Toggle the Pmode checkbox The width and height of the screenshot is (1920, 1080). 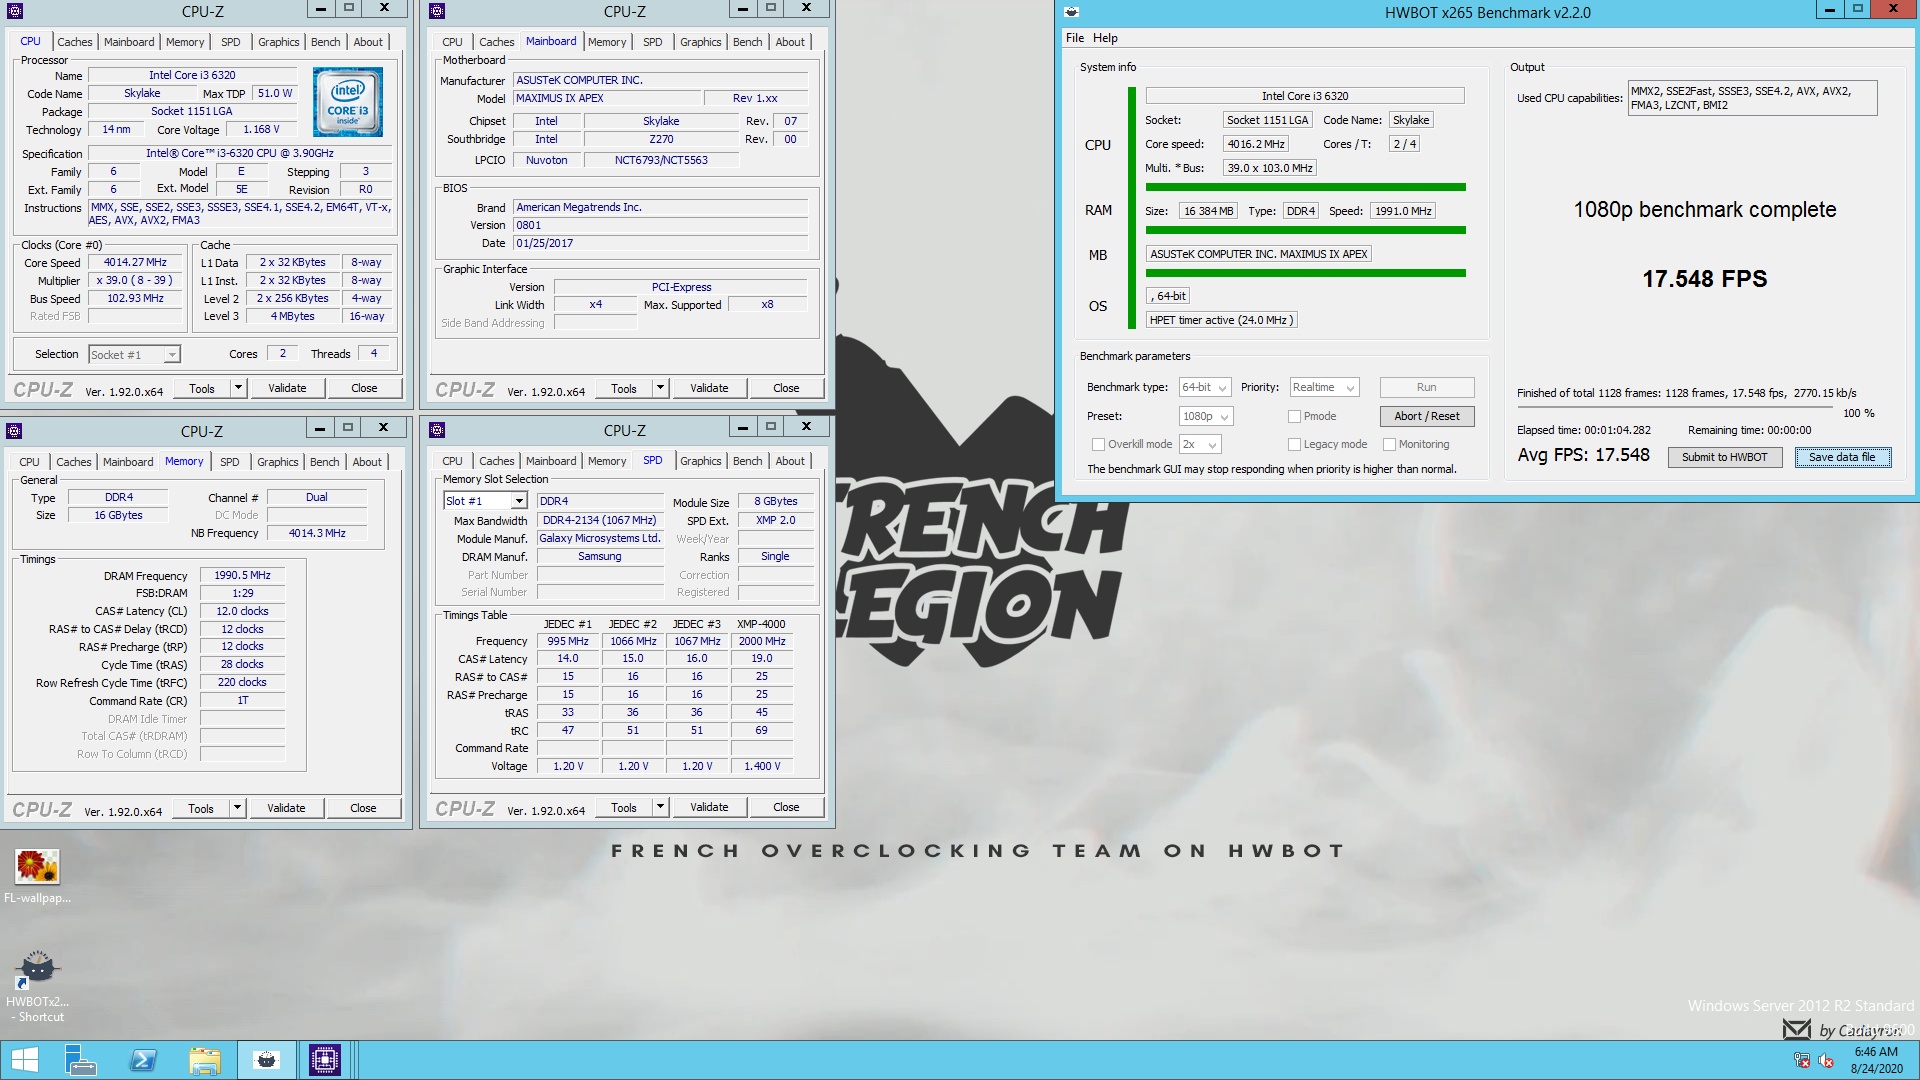click(x=1294, y=416)
